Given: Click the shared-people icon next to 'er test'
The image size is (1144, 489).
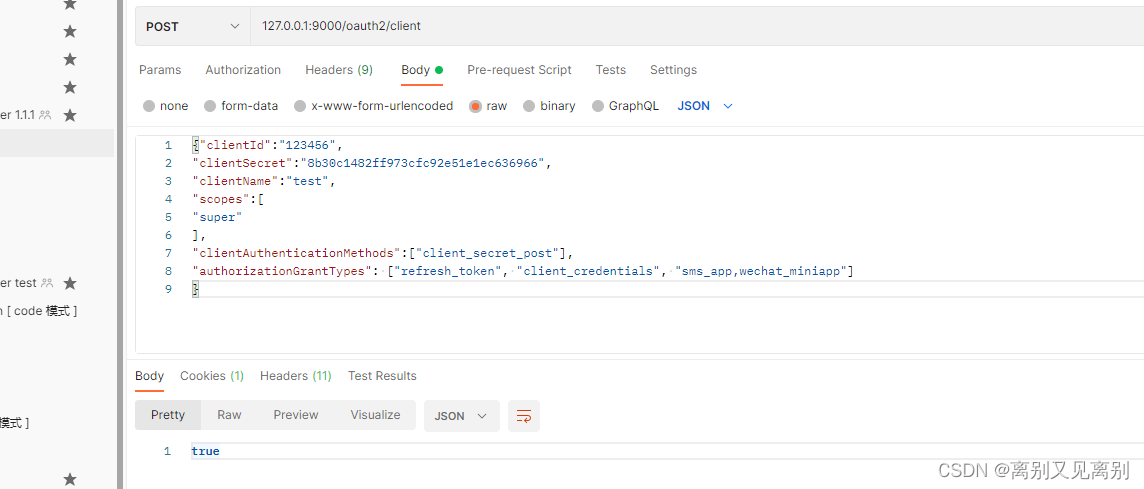Looking at the screenshot, I should (x=47, y=282).
